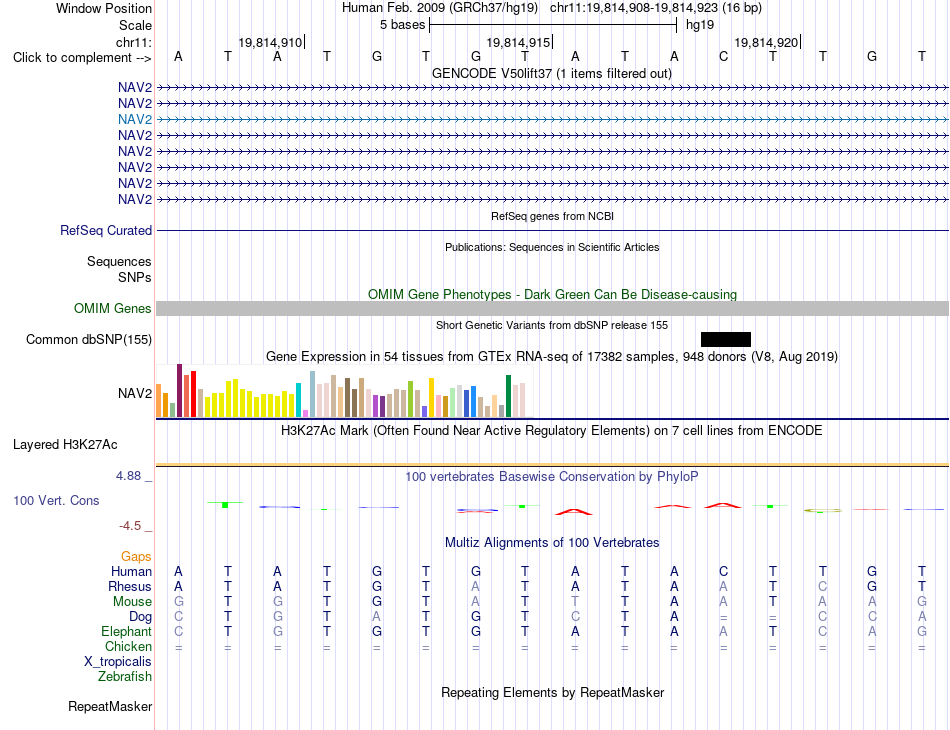The image size is (950, 730).
Task: Click '100 vertebrates Basewise Conservation by PhyloP' title
Action: [552, 477]
